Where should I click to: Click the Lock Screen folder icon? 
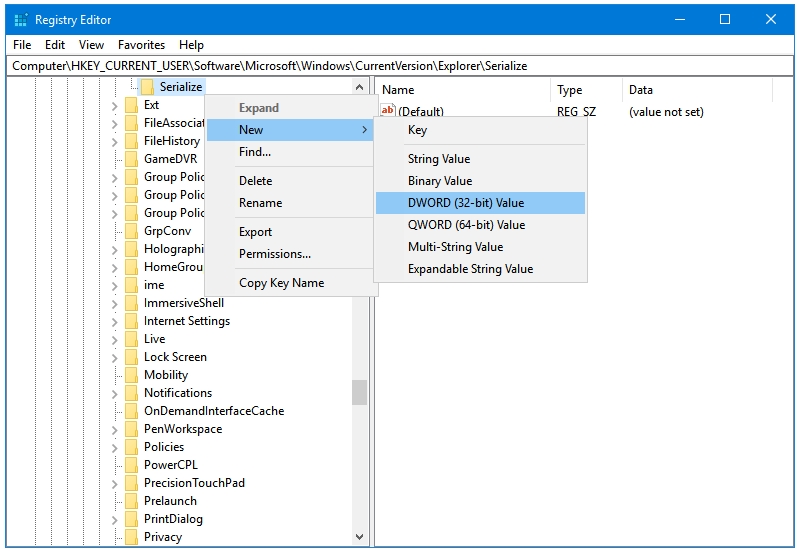coord(131,357)
